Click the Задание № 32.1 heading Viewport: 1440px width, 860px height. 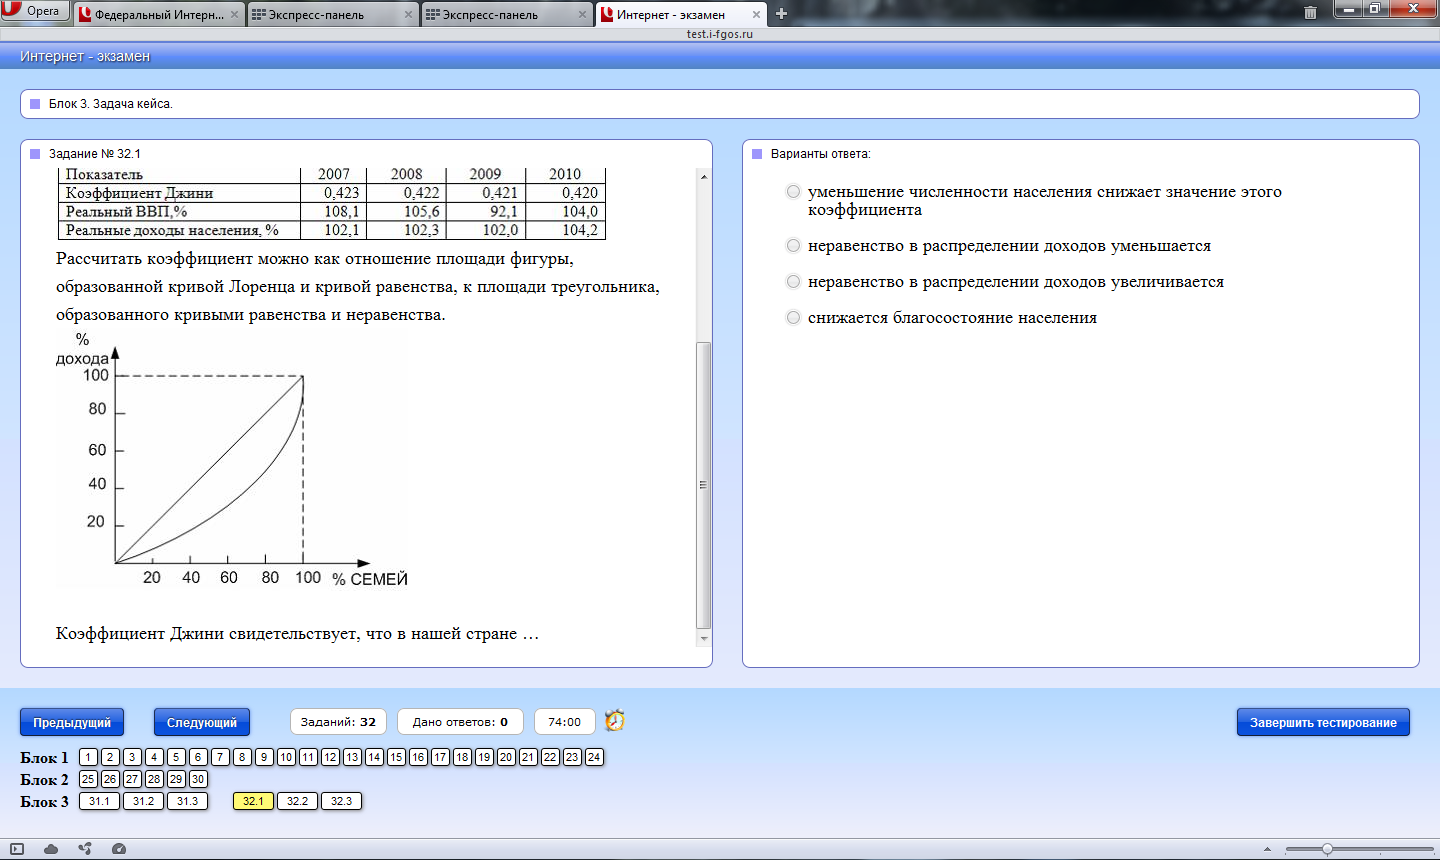click(94, 154)
